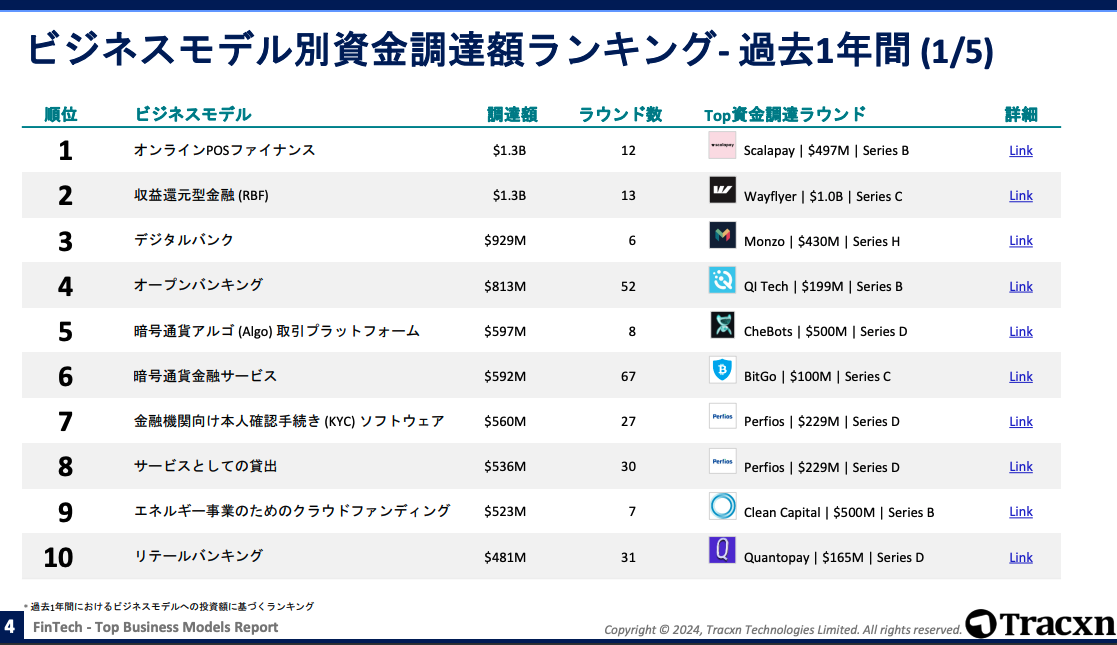Open the Link for 収益還元型金融 (RBF)
The image size is (1117, 645).
[x=1021, y=195]
